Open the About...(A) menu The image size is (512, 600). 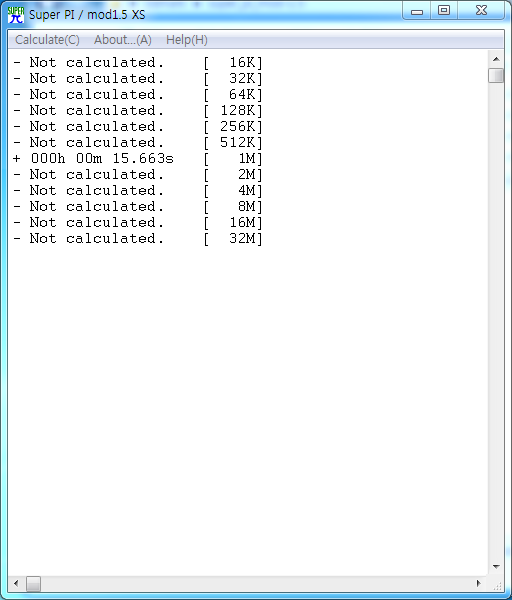pyautogui.click(x=123, y=40)
